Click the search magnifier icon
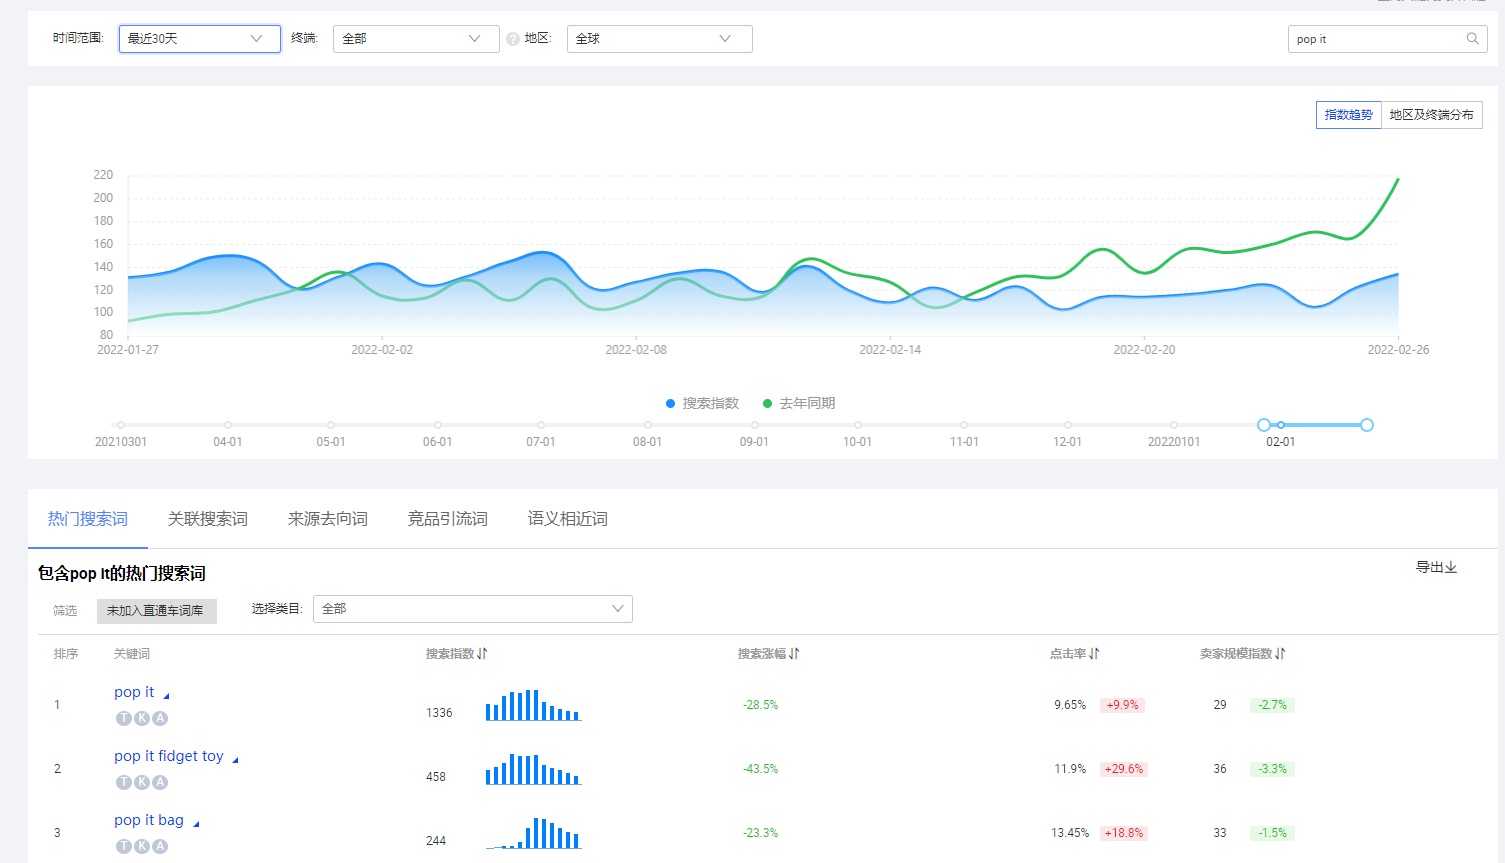Screen dimensions: 1505x863 (x=1472, y=39)
